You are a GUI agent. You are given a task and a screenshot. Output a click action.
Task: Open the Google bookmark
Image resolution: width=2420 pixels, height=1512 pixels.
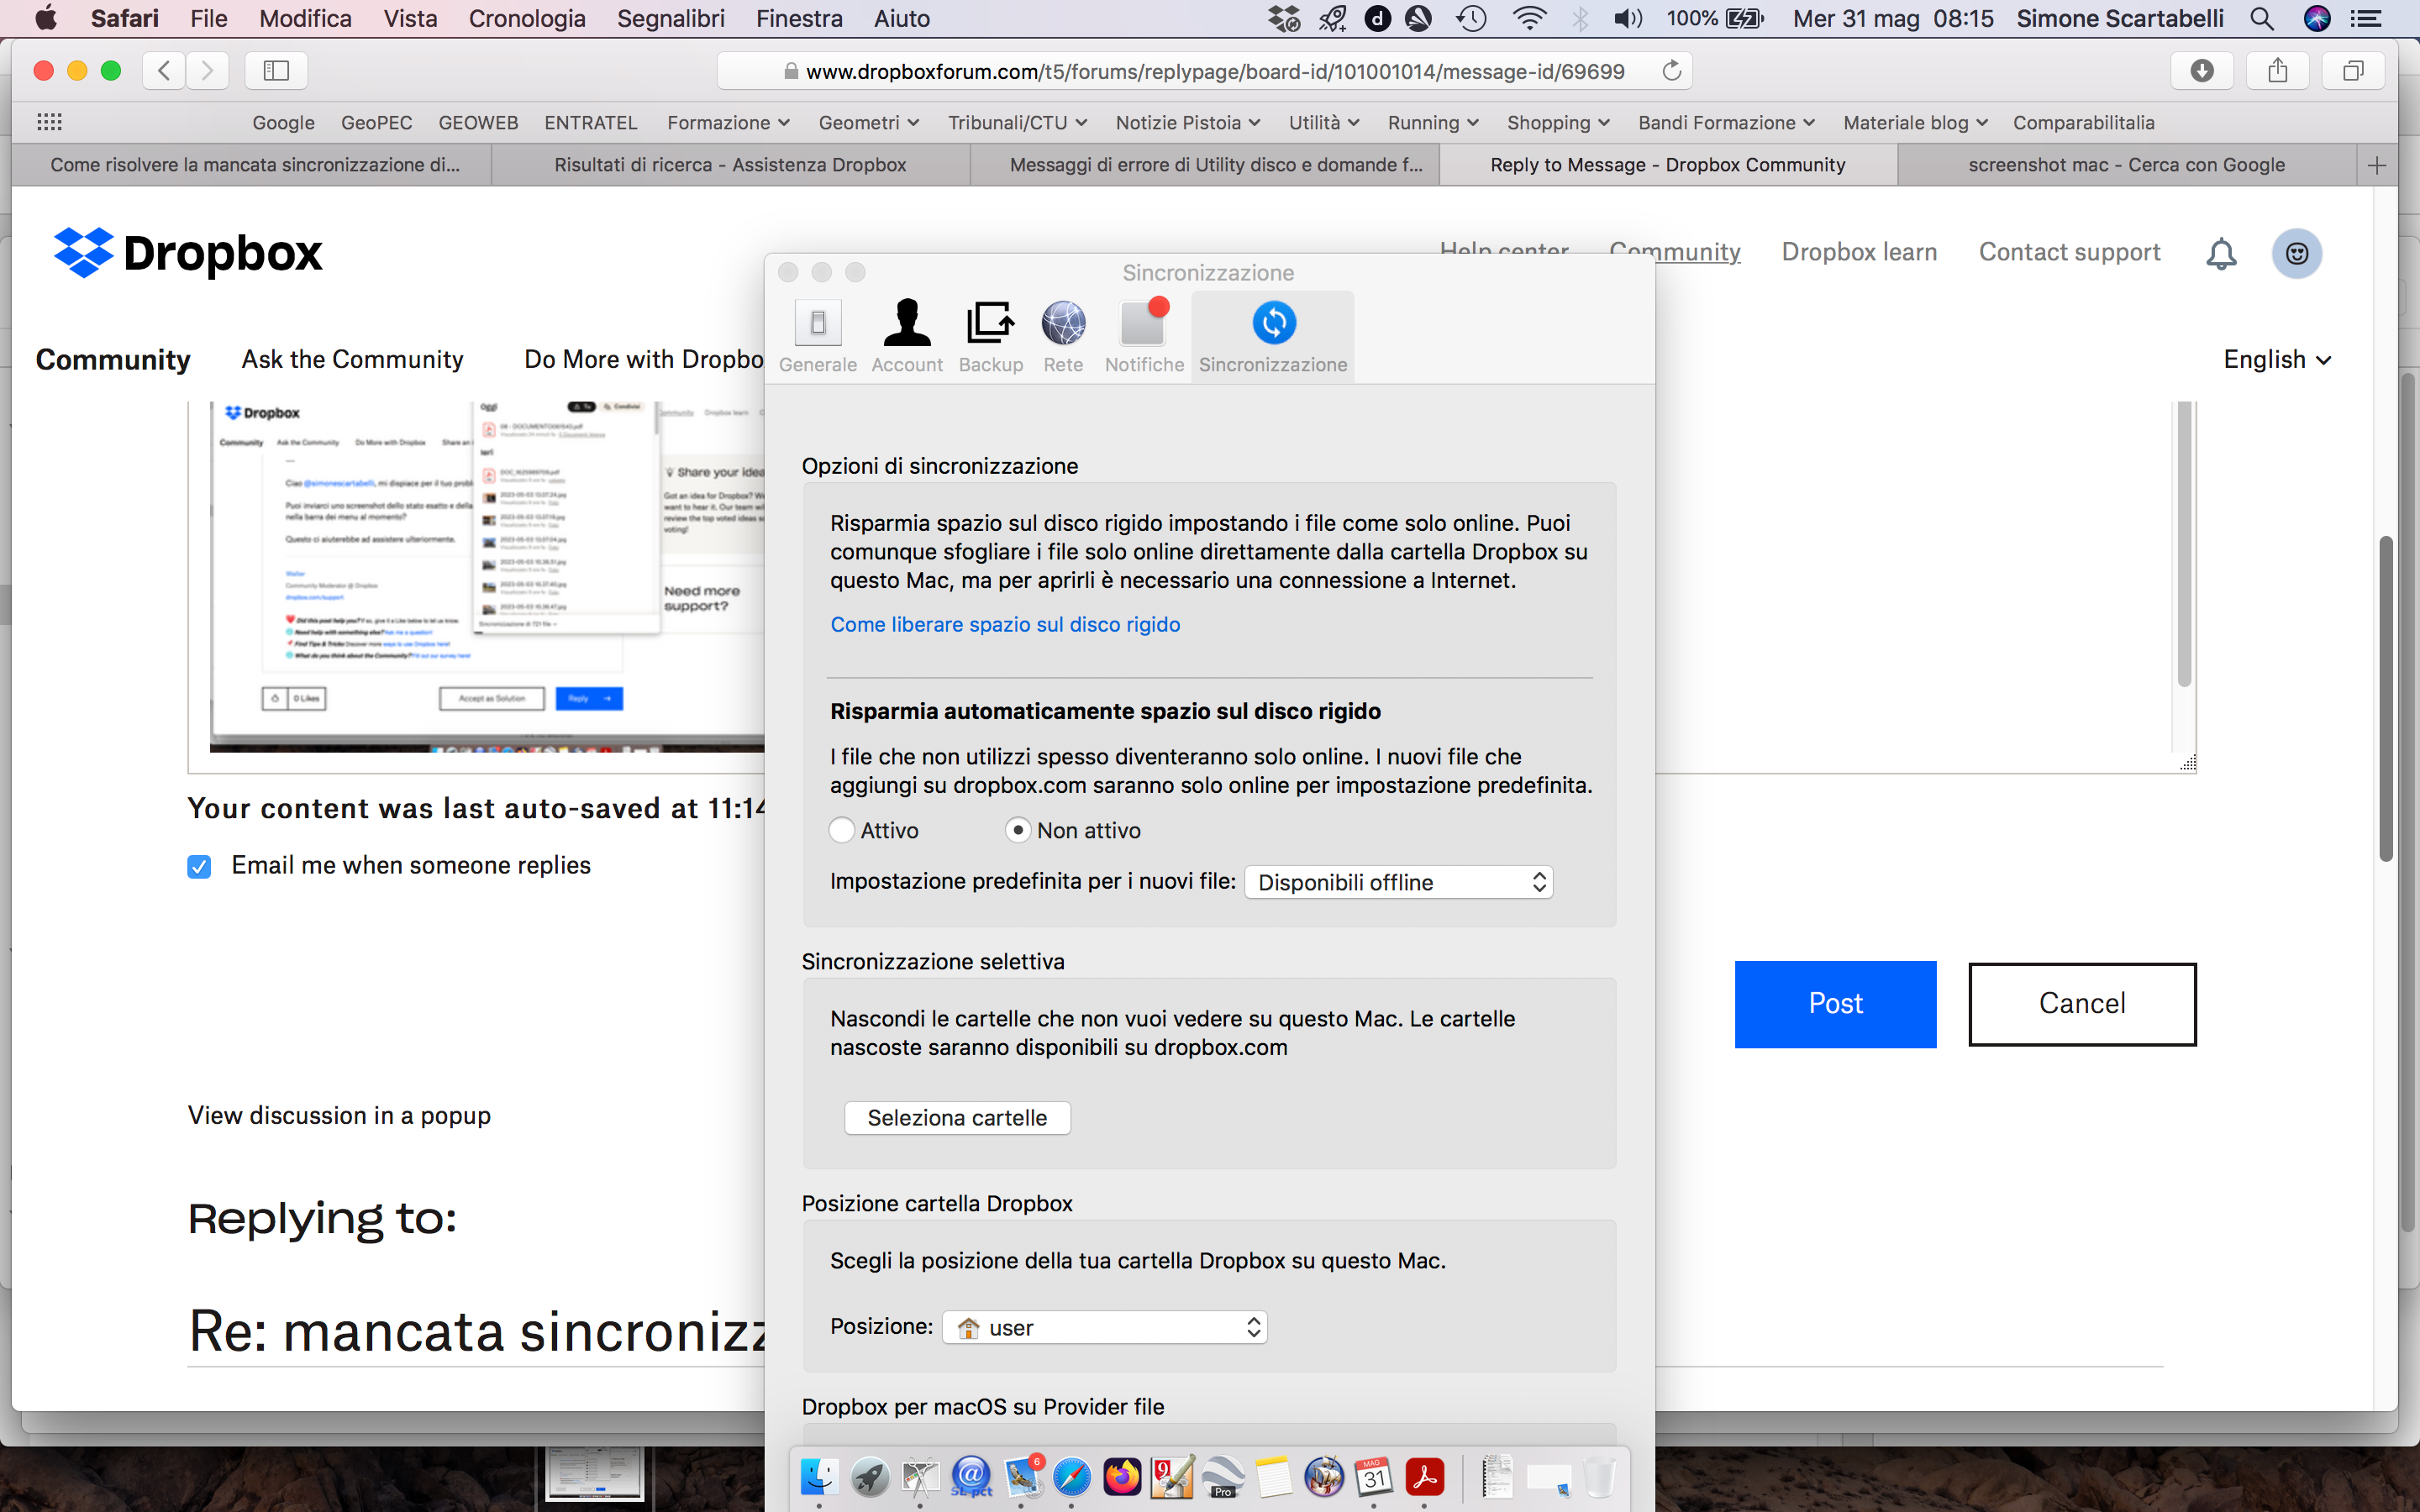pos(283,122)
